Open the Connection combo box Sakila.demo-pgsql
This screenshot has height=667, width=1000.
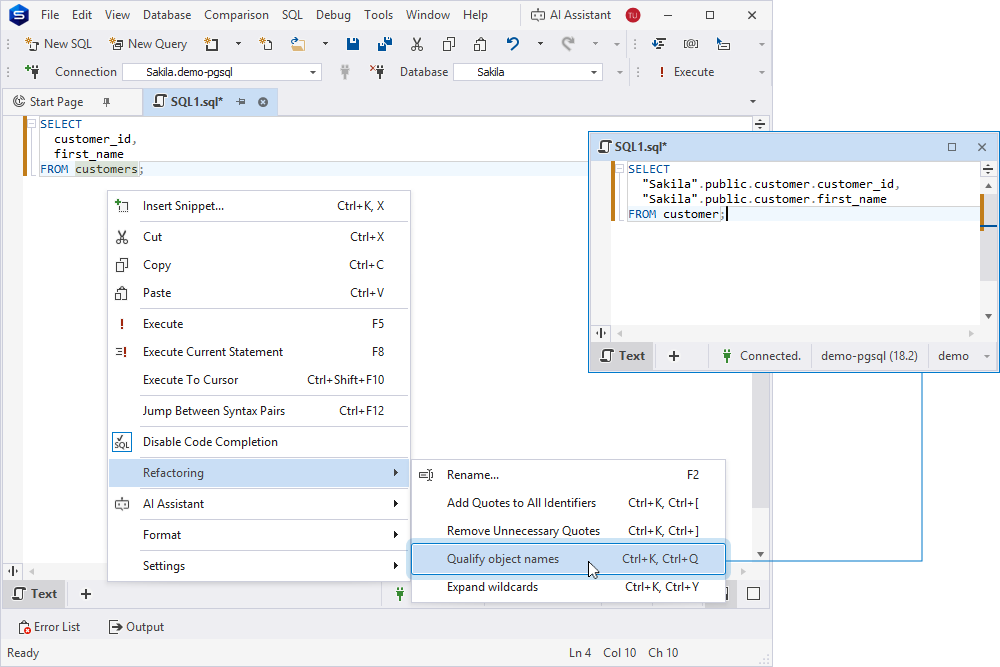click(222, 72)
